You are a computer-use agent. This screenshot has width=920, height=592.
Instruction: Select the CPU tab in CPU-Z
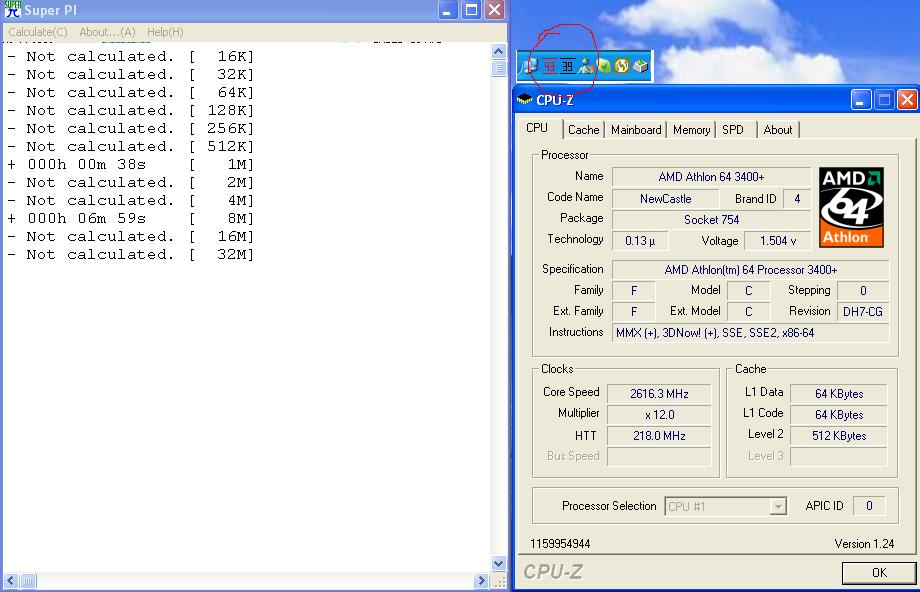tap(537, 128)
